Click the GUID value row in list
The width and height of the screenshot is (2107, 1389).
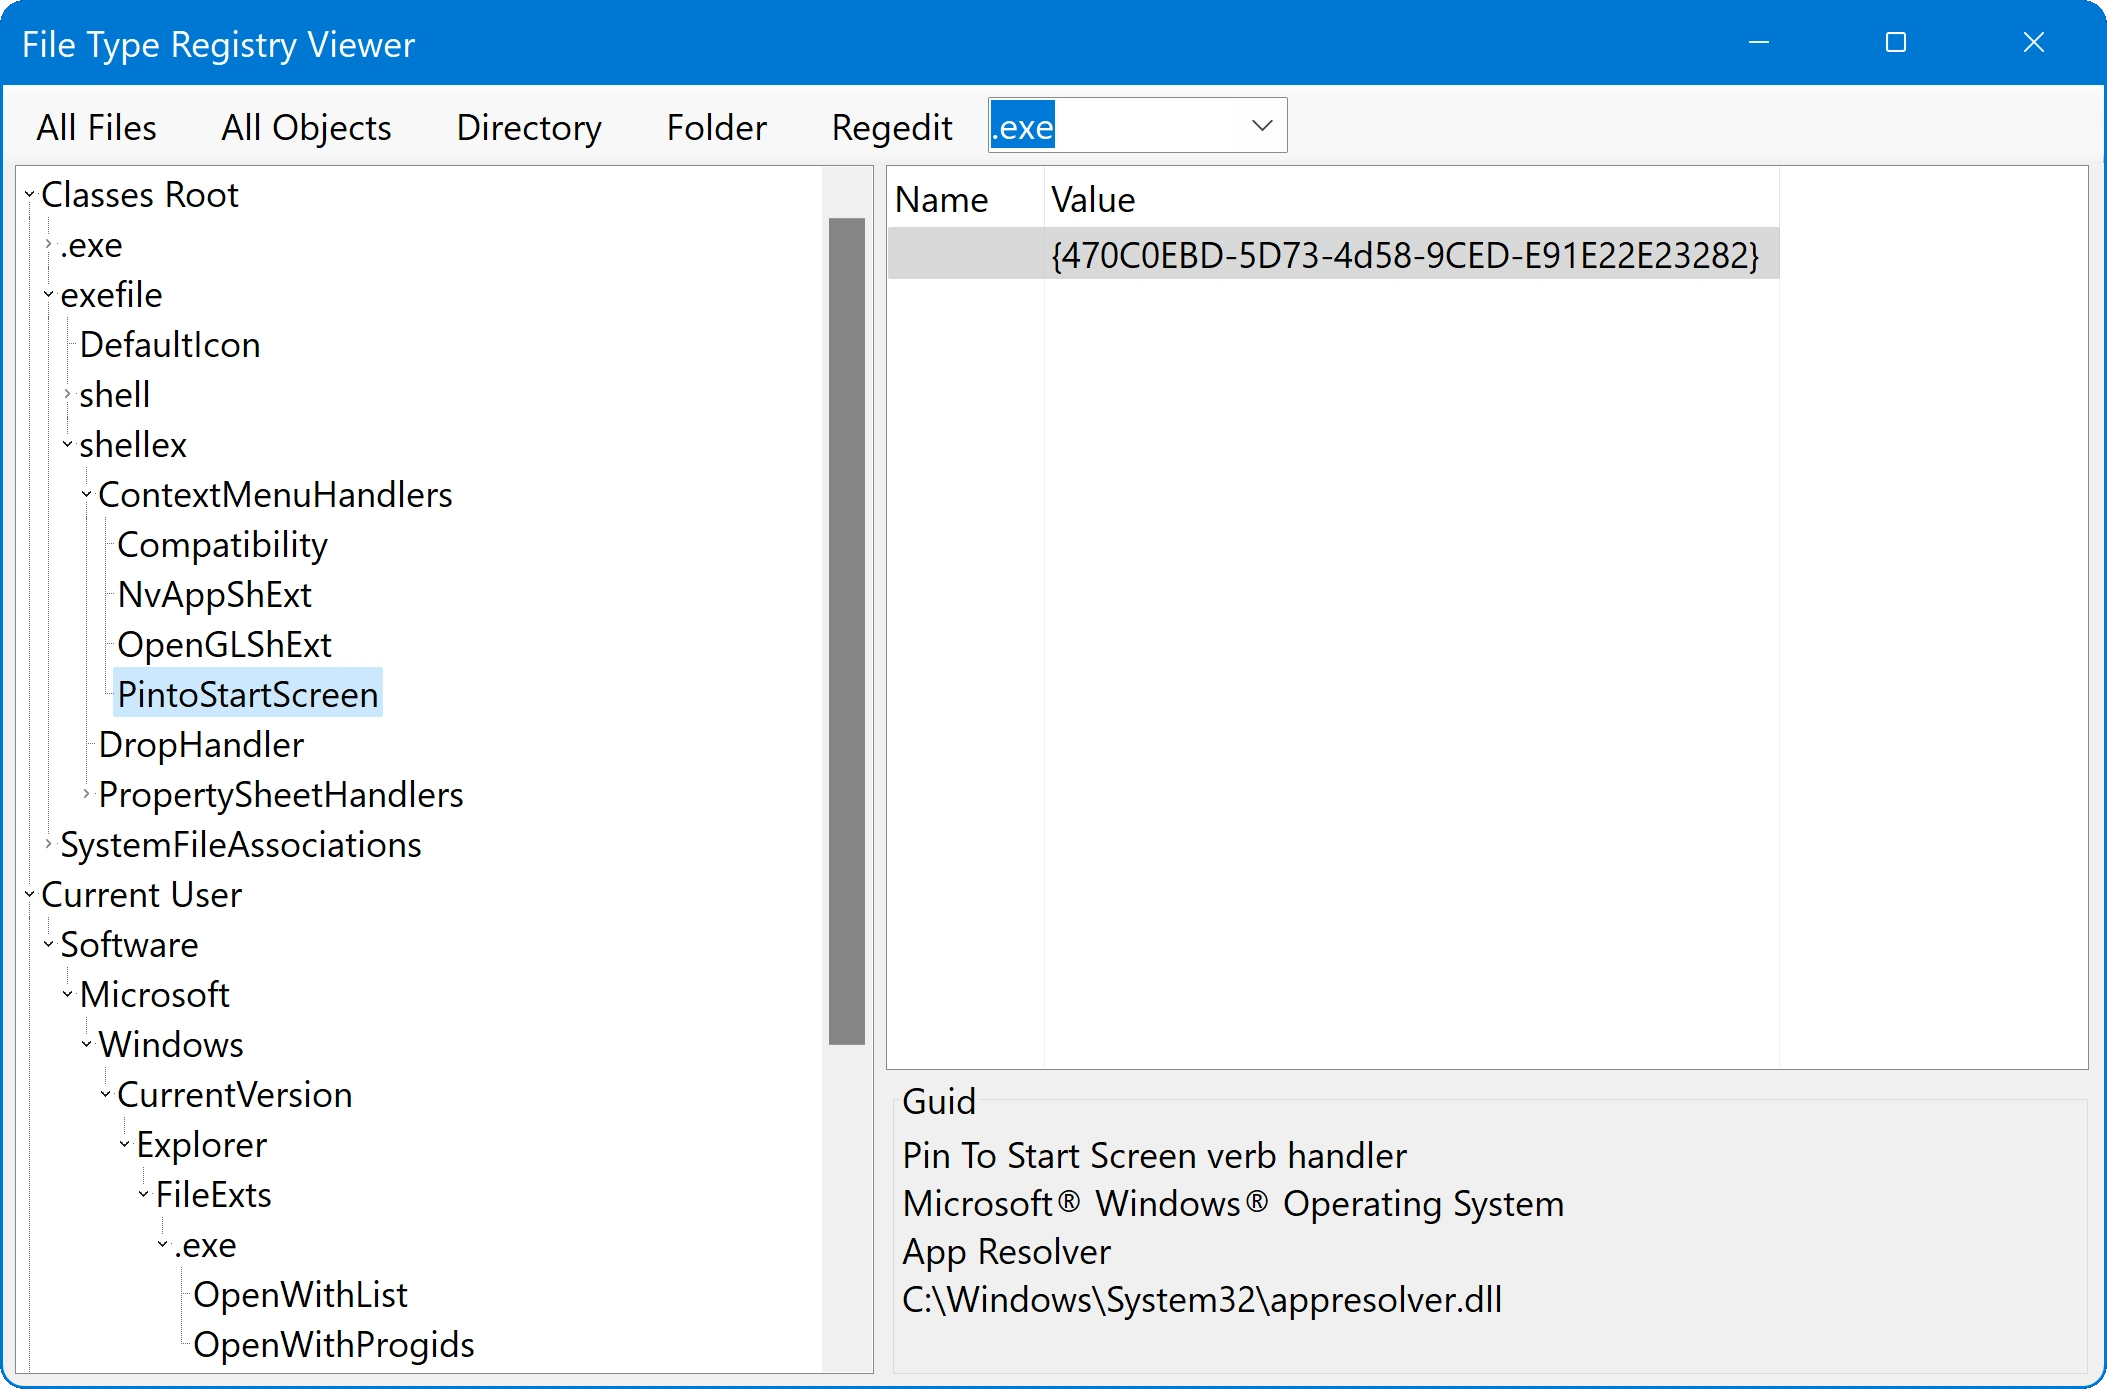1404,255
